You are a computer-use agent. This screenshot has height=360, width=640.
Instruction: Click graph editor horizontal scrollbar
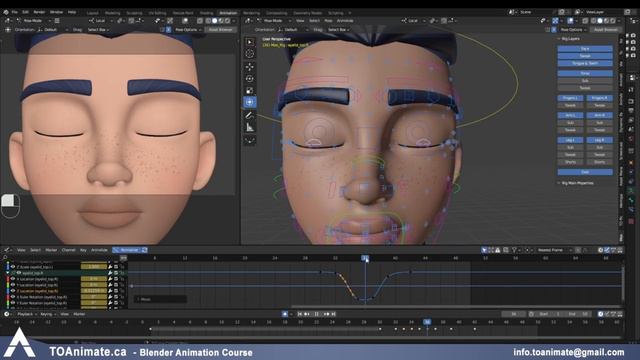pos(455,306)
